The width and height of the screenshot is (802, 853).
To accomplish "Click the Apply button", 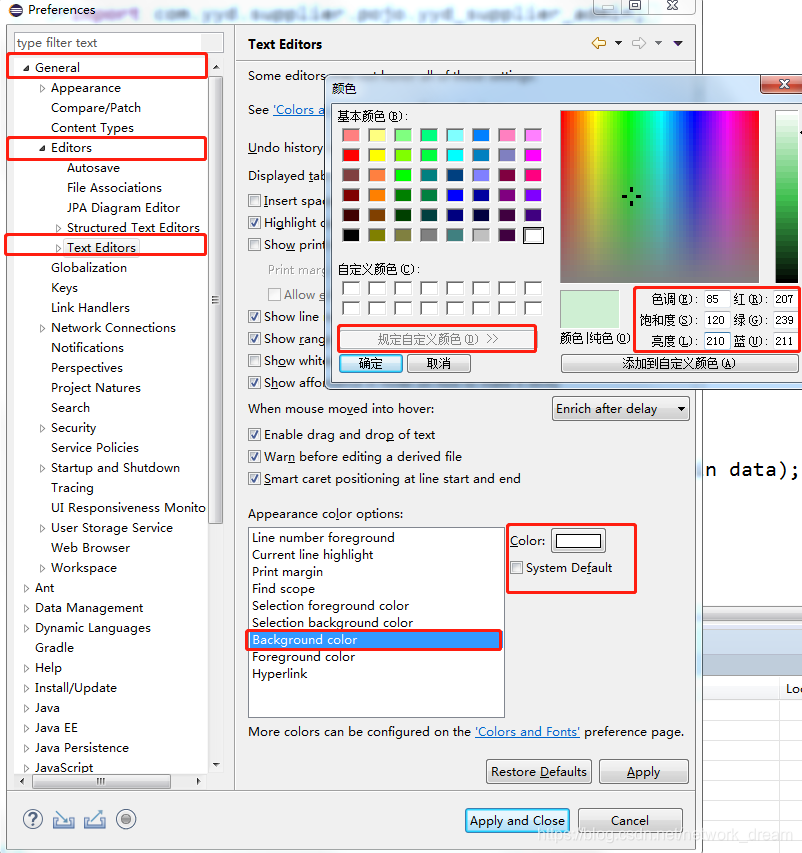I will point(644,772).
